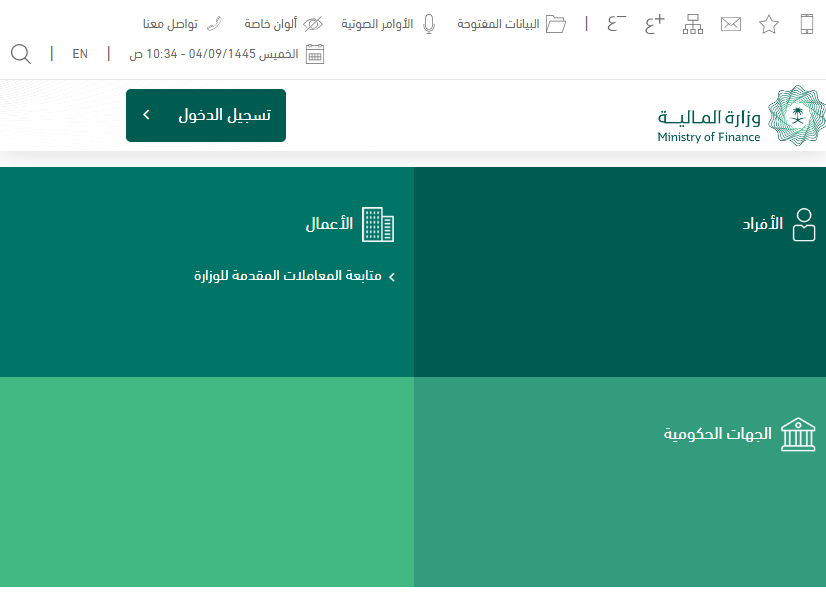This screenshot has width=826, height=616.
Task: Open the search magnifier icon
Action: (x=21, y=54)
